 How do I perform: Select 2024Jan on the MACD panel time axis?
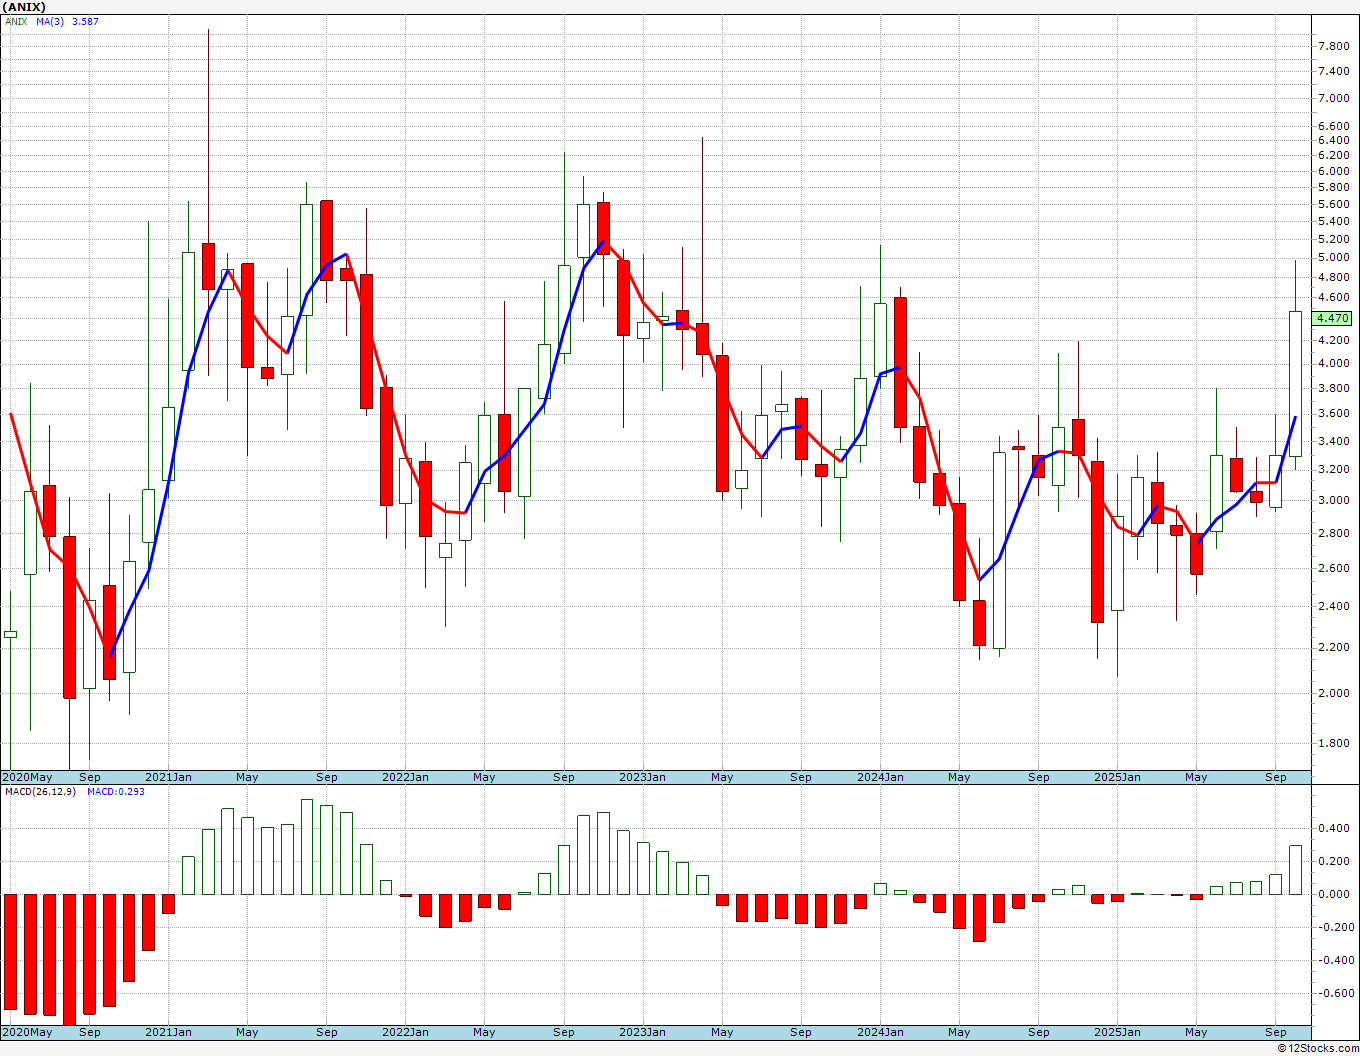tap(881, 1032)
